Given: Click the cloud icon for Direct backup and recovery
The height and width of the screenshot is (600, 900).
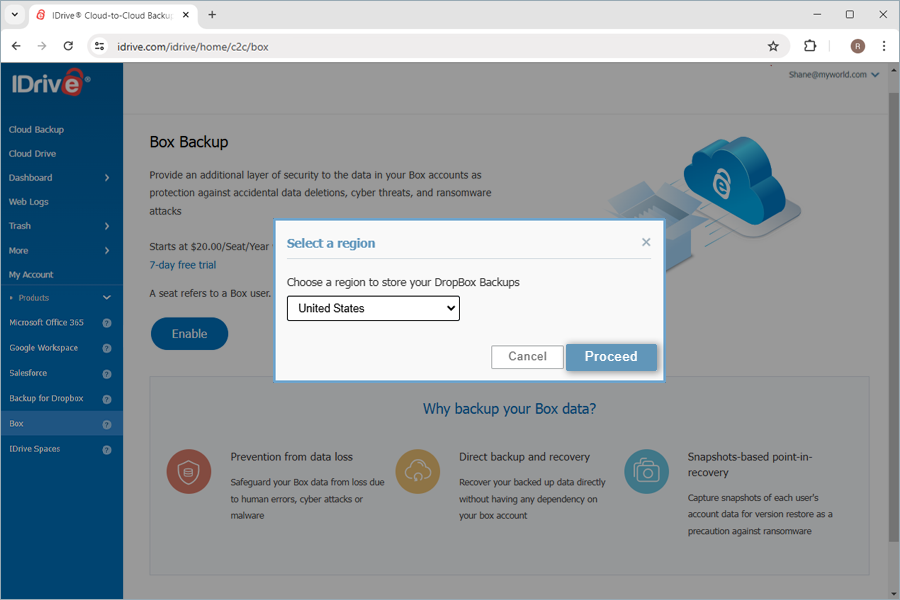Looking at the screenshot, I should click(417, 471).
